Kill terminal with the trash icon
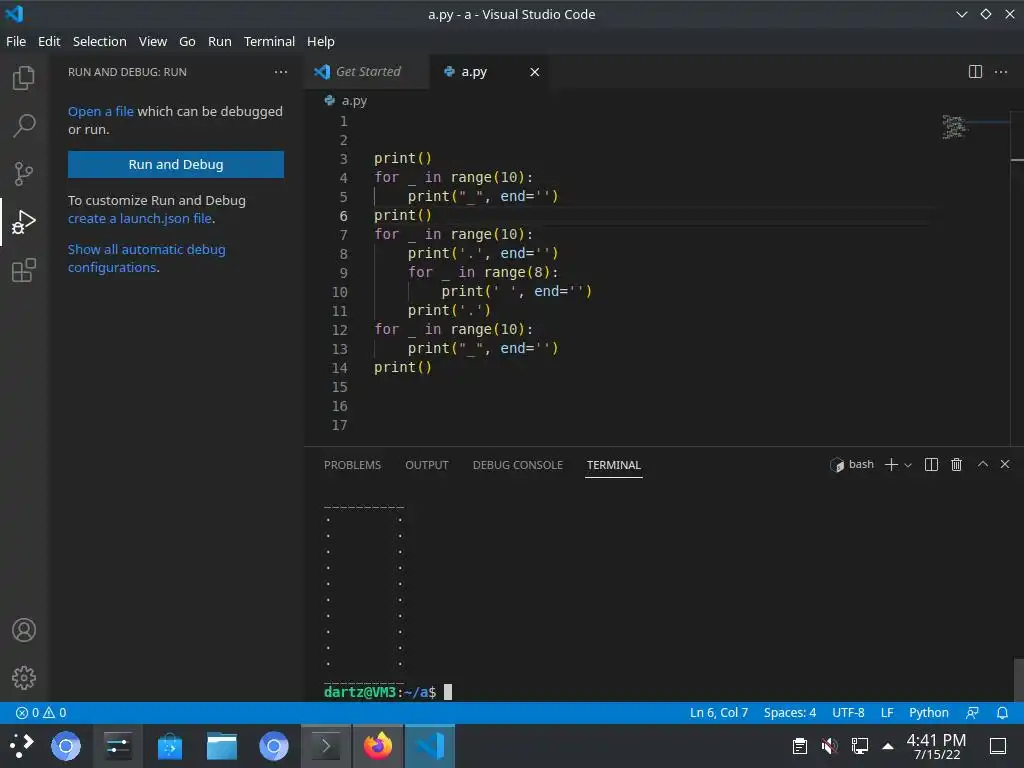Screen dimensions: 1024x768 click(x=956, y=464)
